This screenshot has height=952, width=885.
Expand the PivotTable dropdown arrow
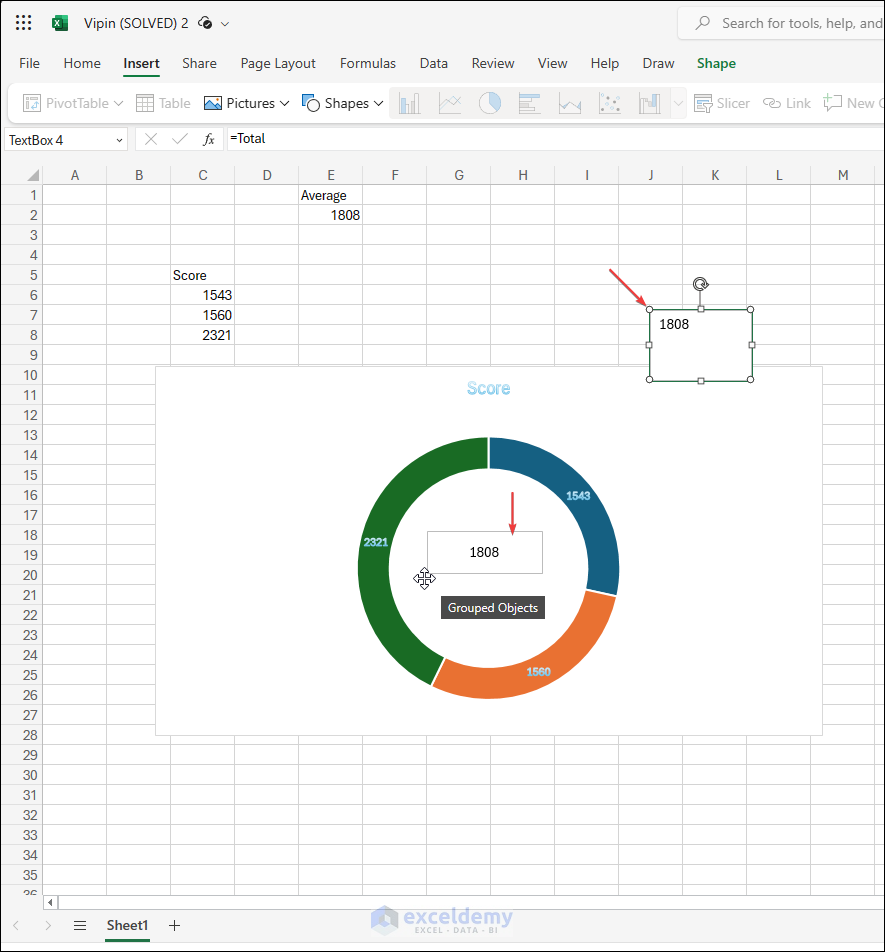click(x=118, y=103)
